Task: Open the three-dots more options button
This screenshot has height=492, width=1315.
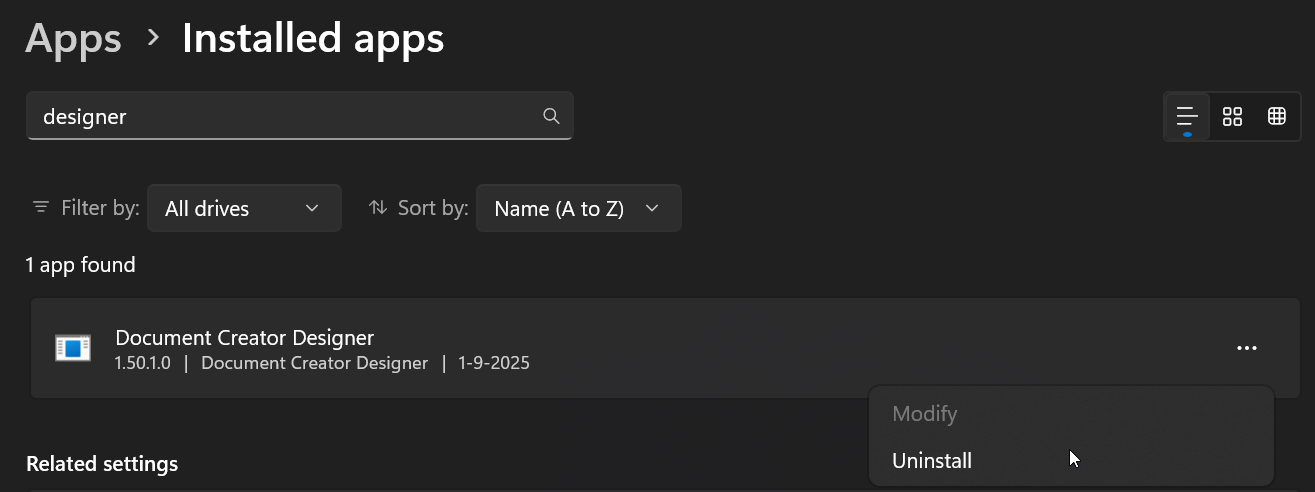Action: click(x=1246, y=348)
